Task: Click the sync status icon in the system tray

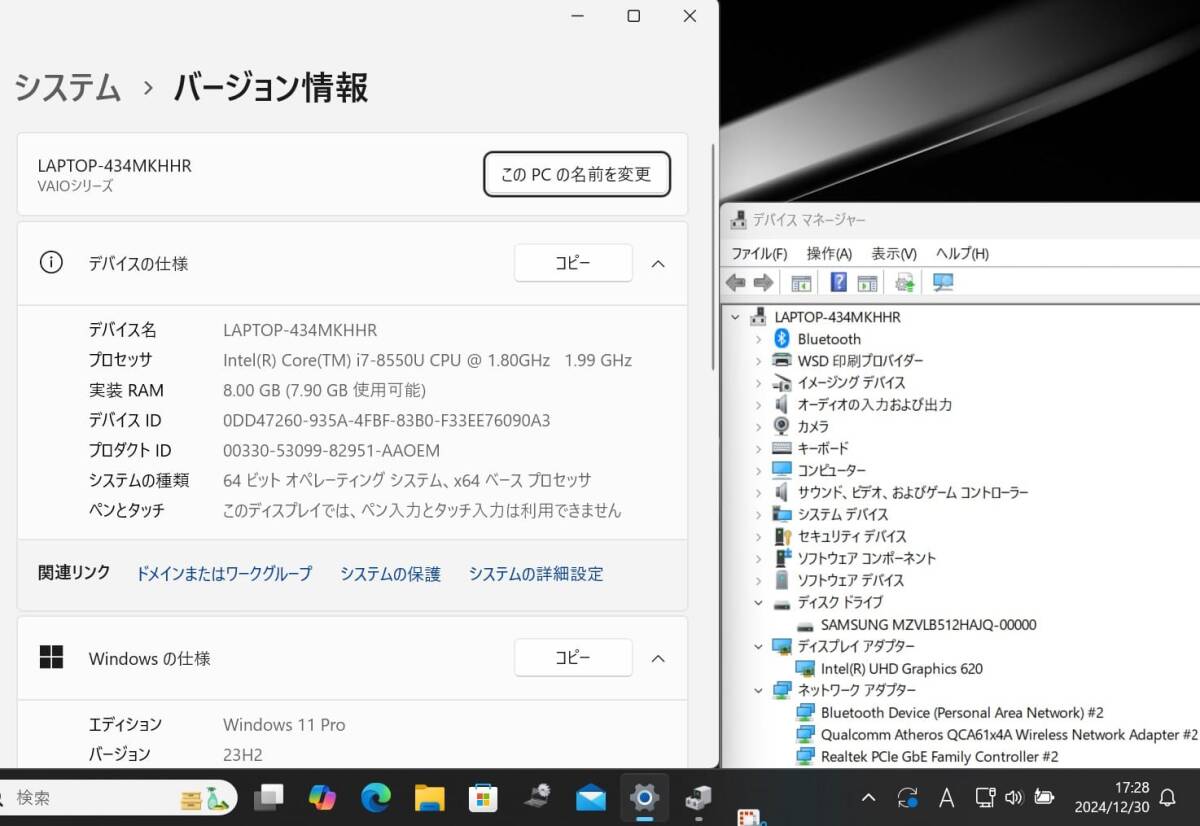Action: click(x=908, y=798)
